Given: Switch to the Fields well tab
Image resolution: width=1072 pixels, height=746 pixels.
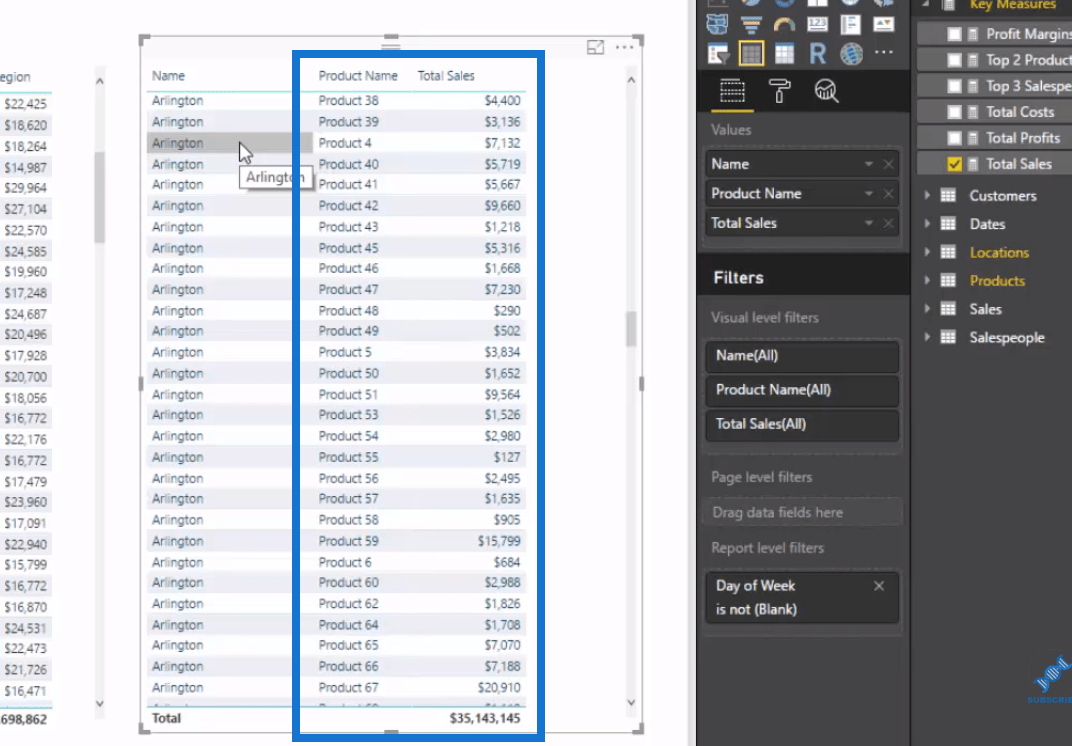Looking at the screenshot, I should point(732,91).
